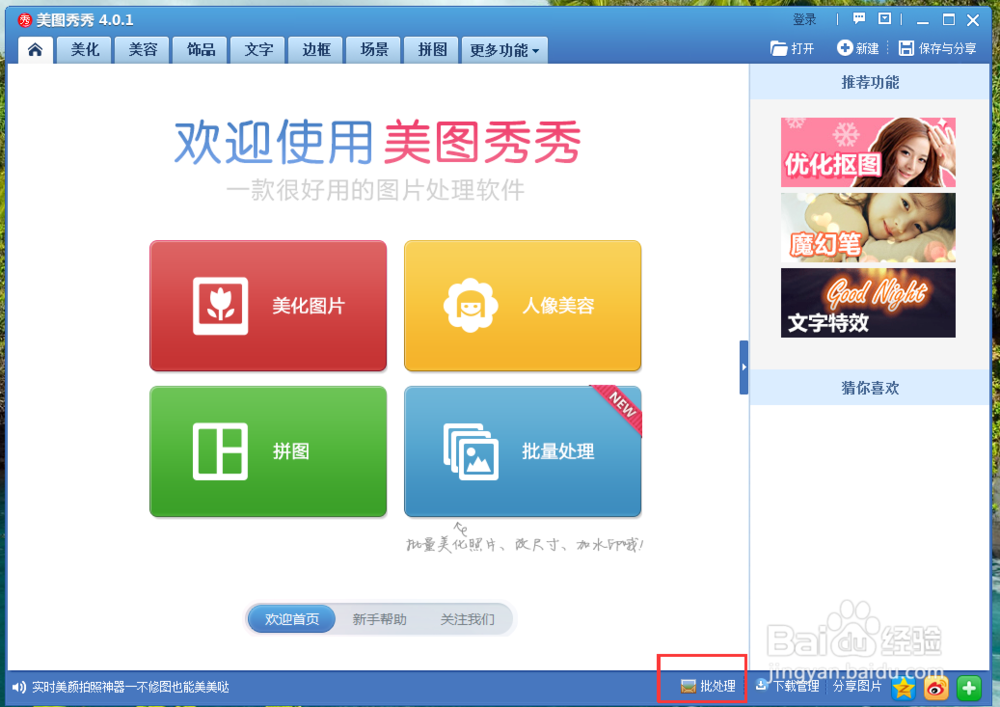
Task: Select the 场景 tab
Action: click(374, 50)
